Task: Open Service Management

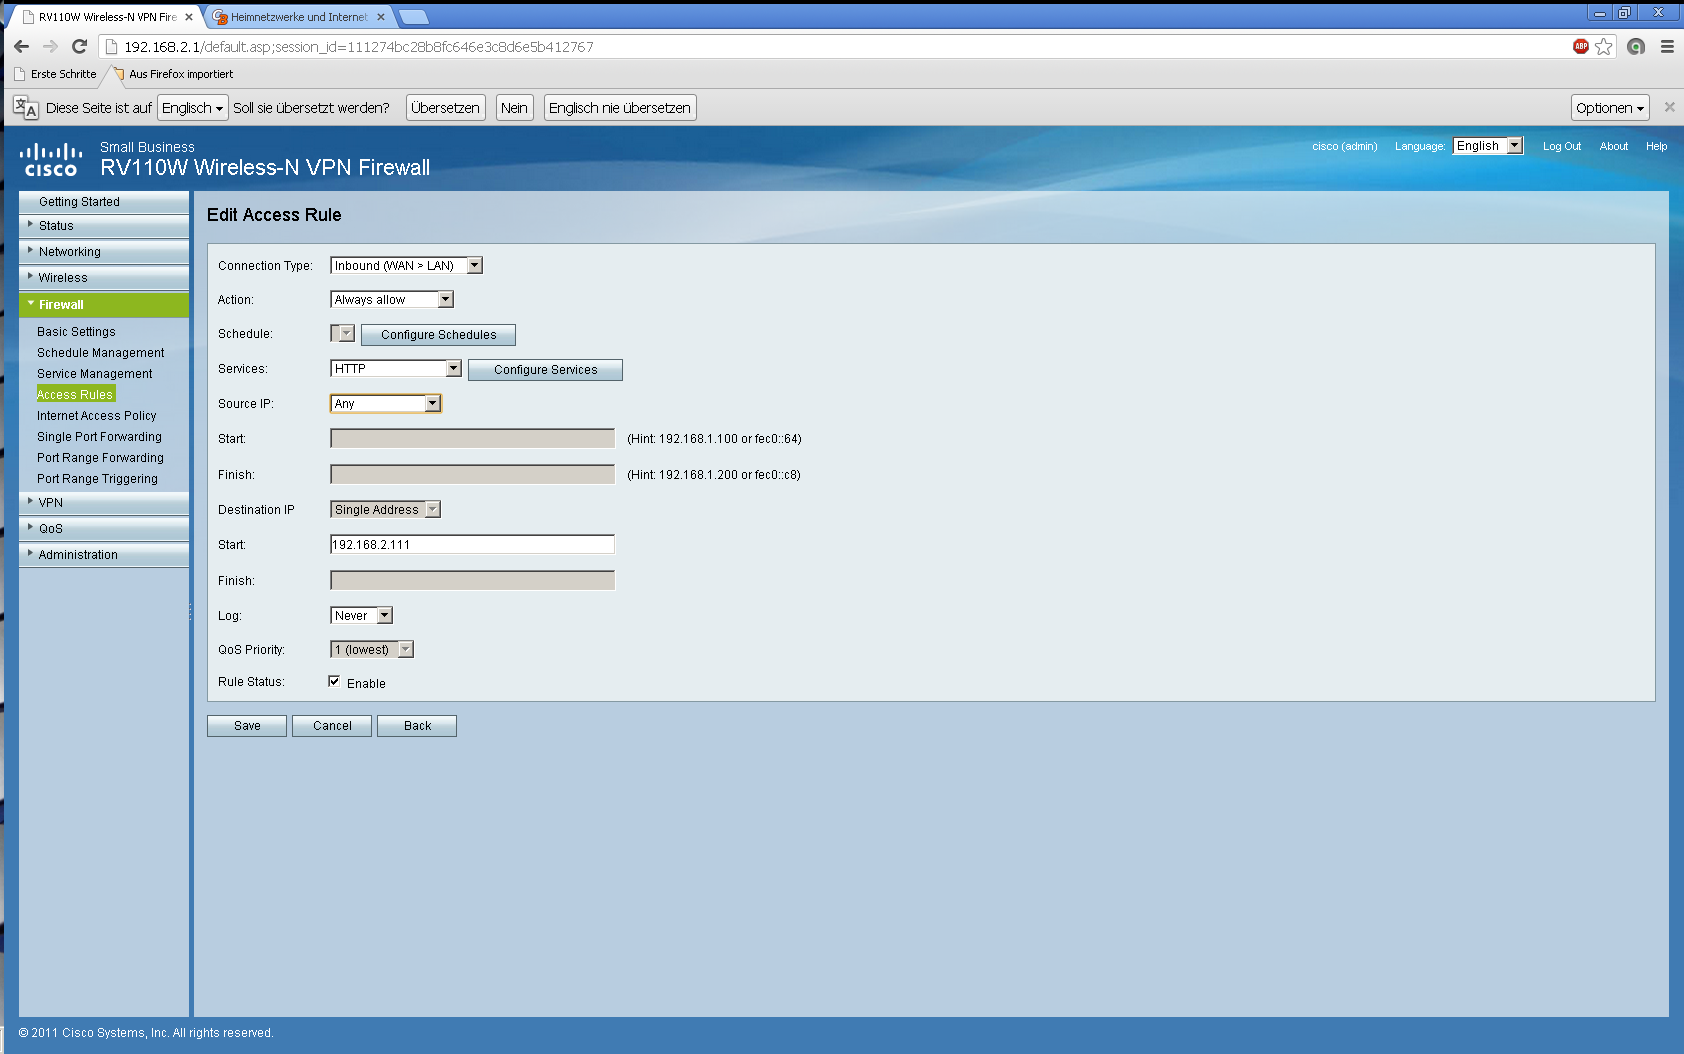Action: point(95,374)
